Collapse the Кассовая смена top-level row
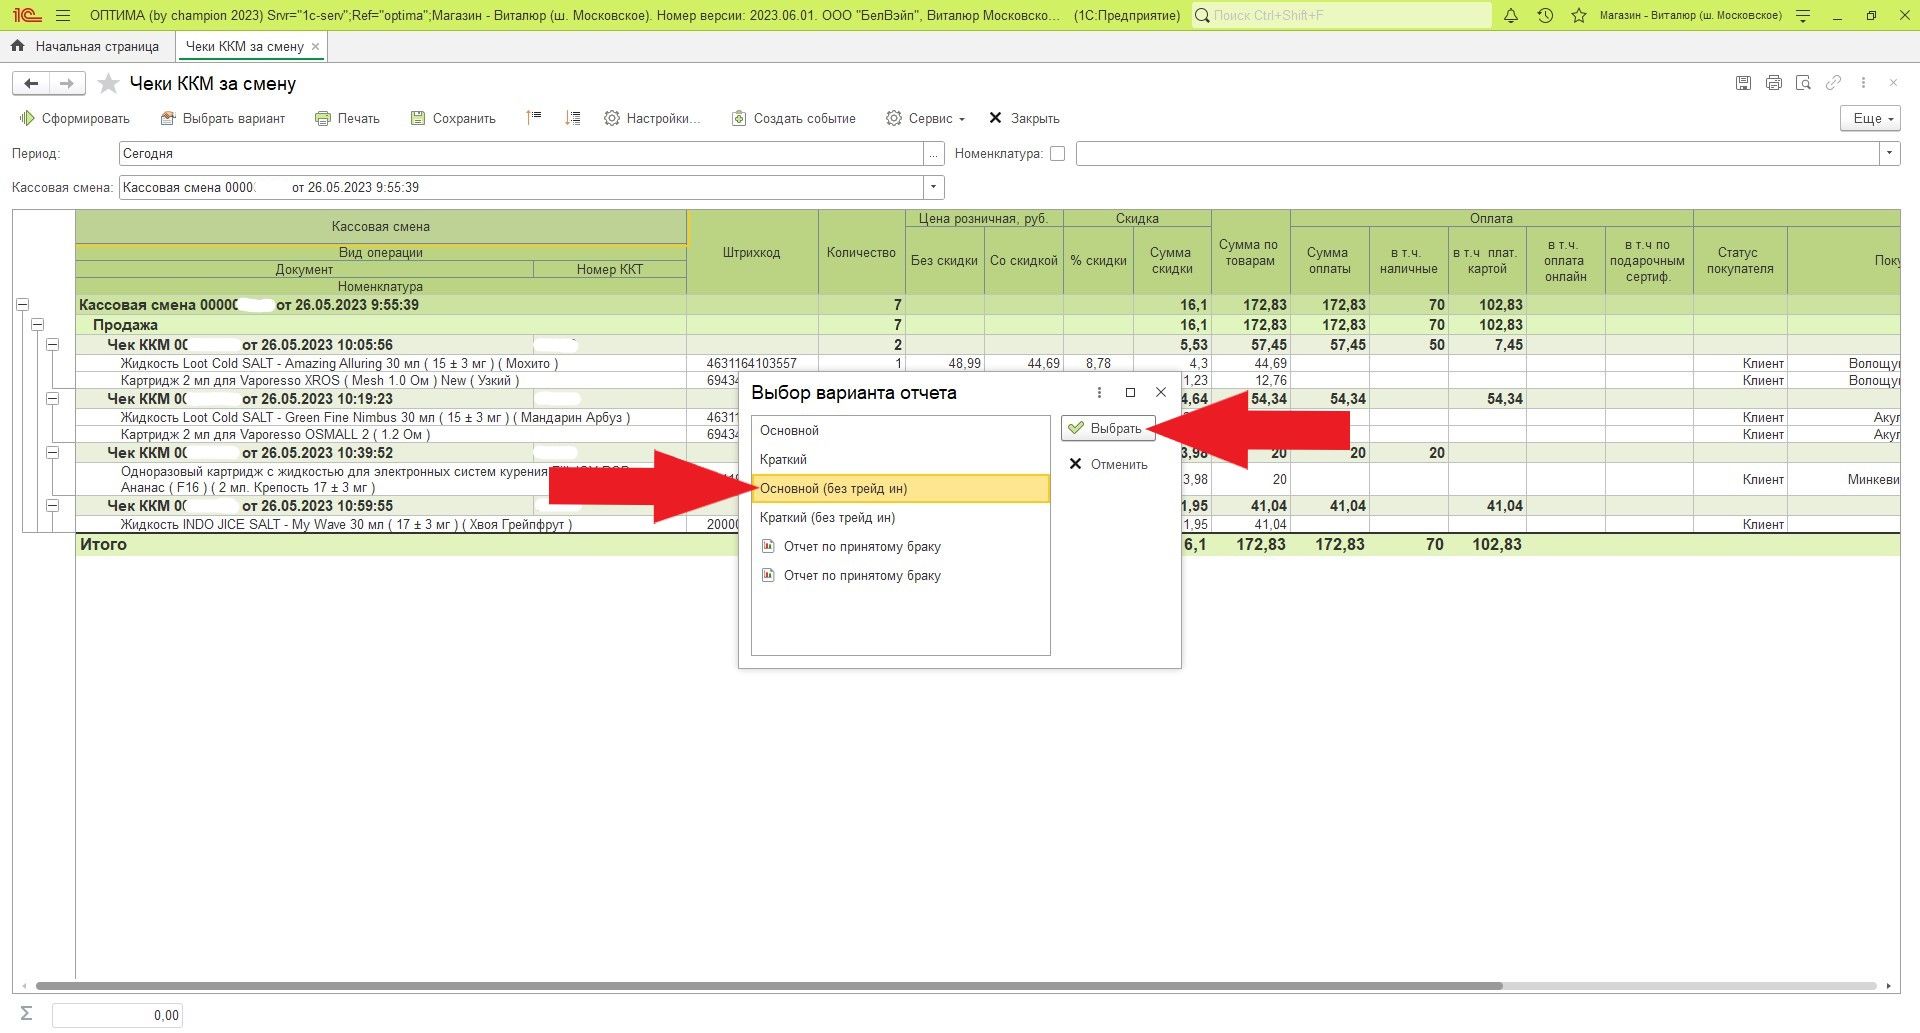Viewport: 1920px width, 1033px height. [23, 305]
